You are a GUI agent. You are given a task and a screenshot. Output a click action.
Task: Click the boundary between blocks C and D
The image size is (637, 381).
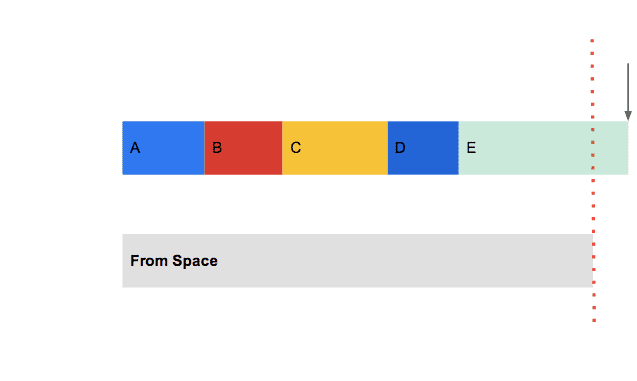point(388,148)
